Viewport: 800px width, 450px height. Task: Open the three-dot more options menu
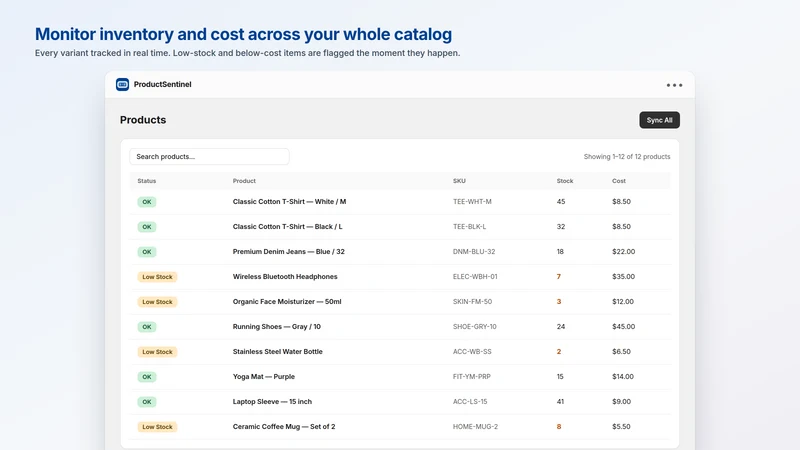point(674,85)
